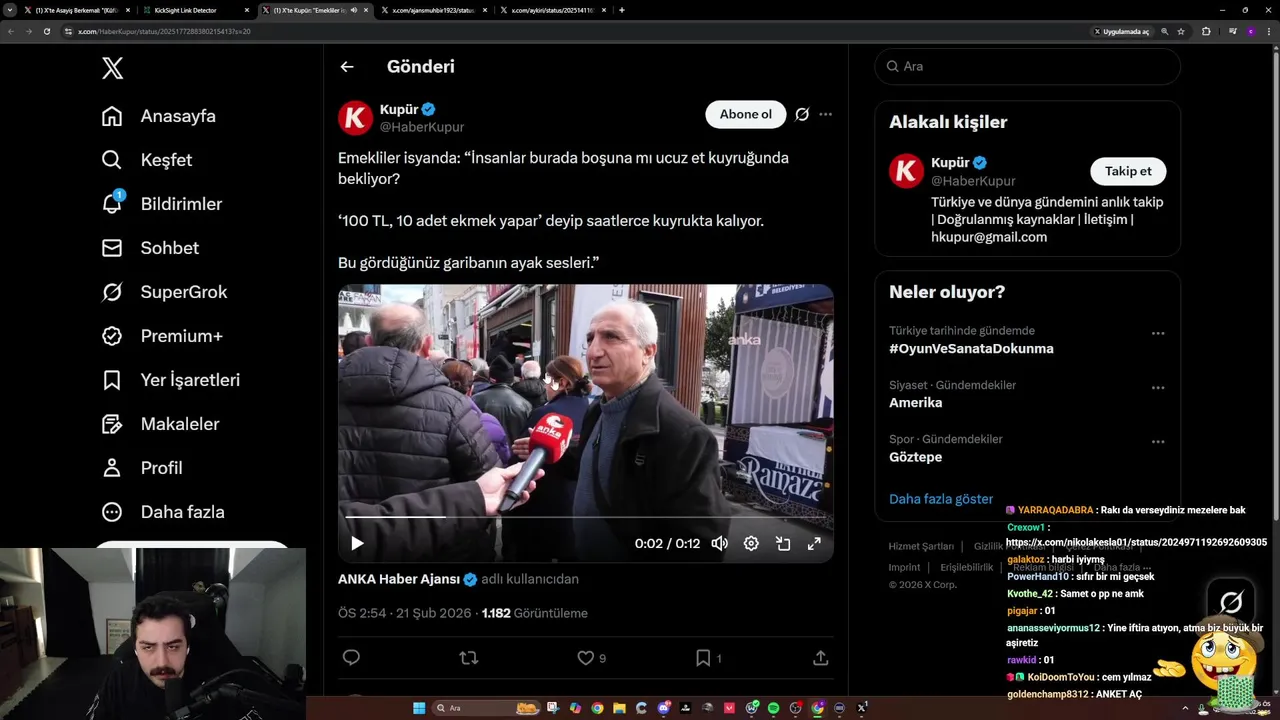Enter fullscreen video mode
1280x720 pixels.
(x=814, y=544)
